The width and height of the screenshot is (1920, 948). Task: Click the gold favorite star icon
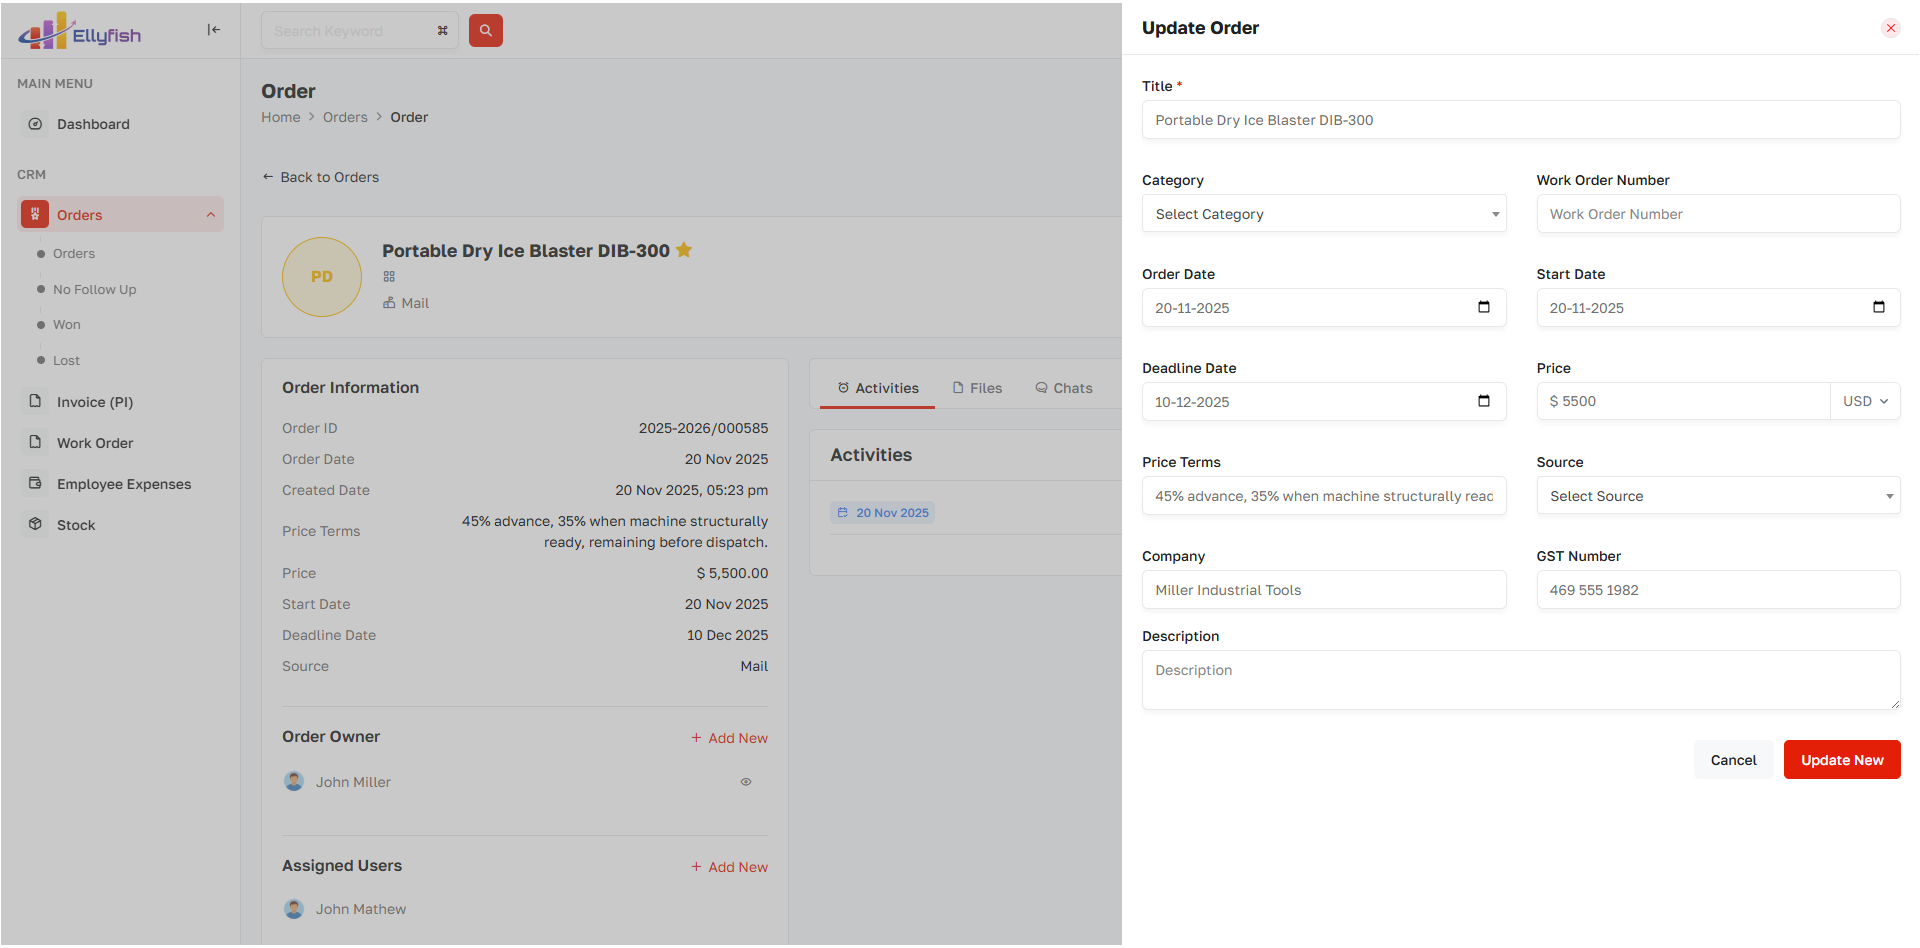[x=684, y=250]
